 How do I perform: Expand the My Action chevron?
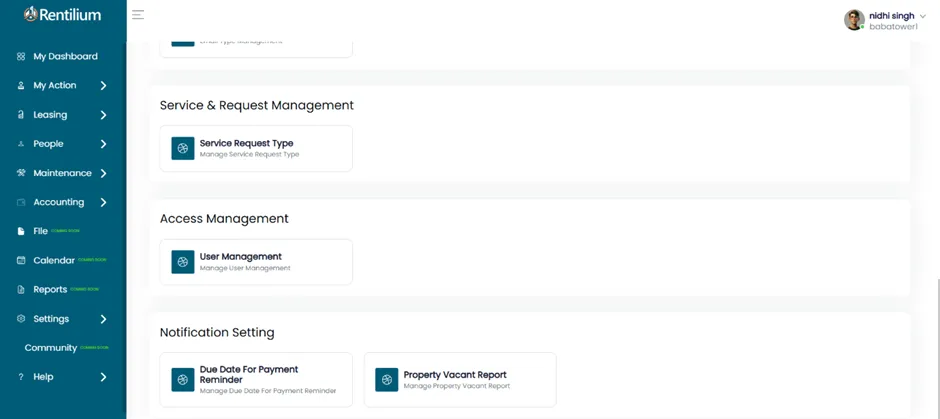(x=103, y=86)
